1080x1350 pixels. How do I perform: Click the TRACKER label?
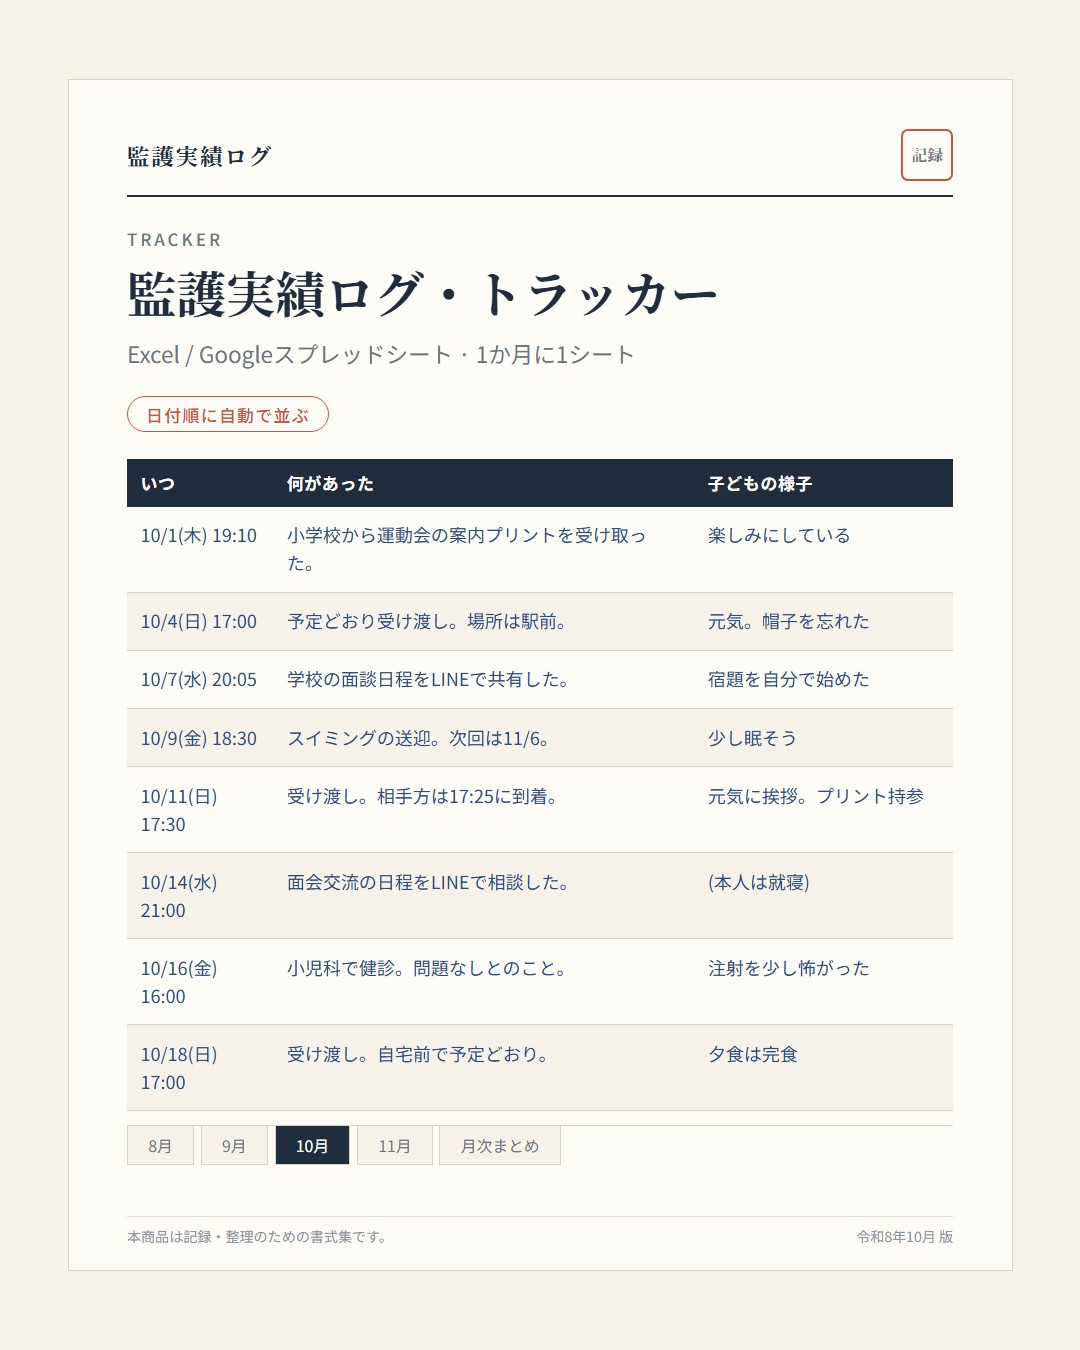[174, 240]
